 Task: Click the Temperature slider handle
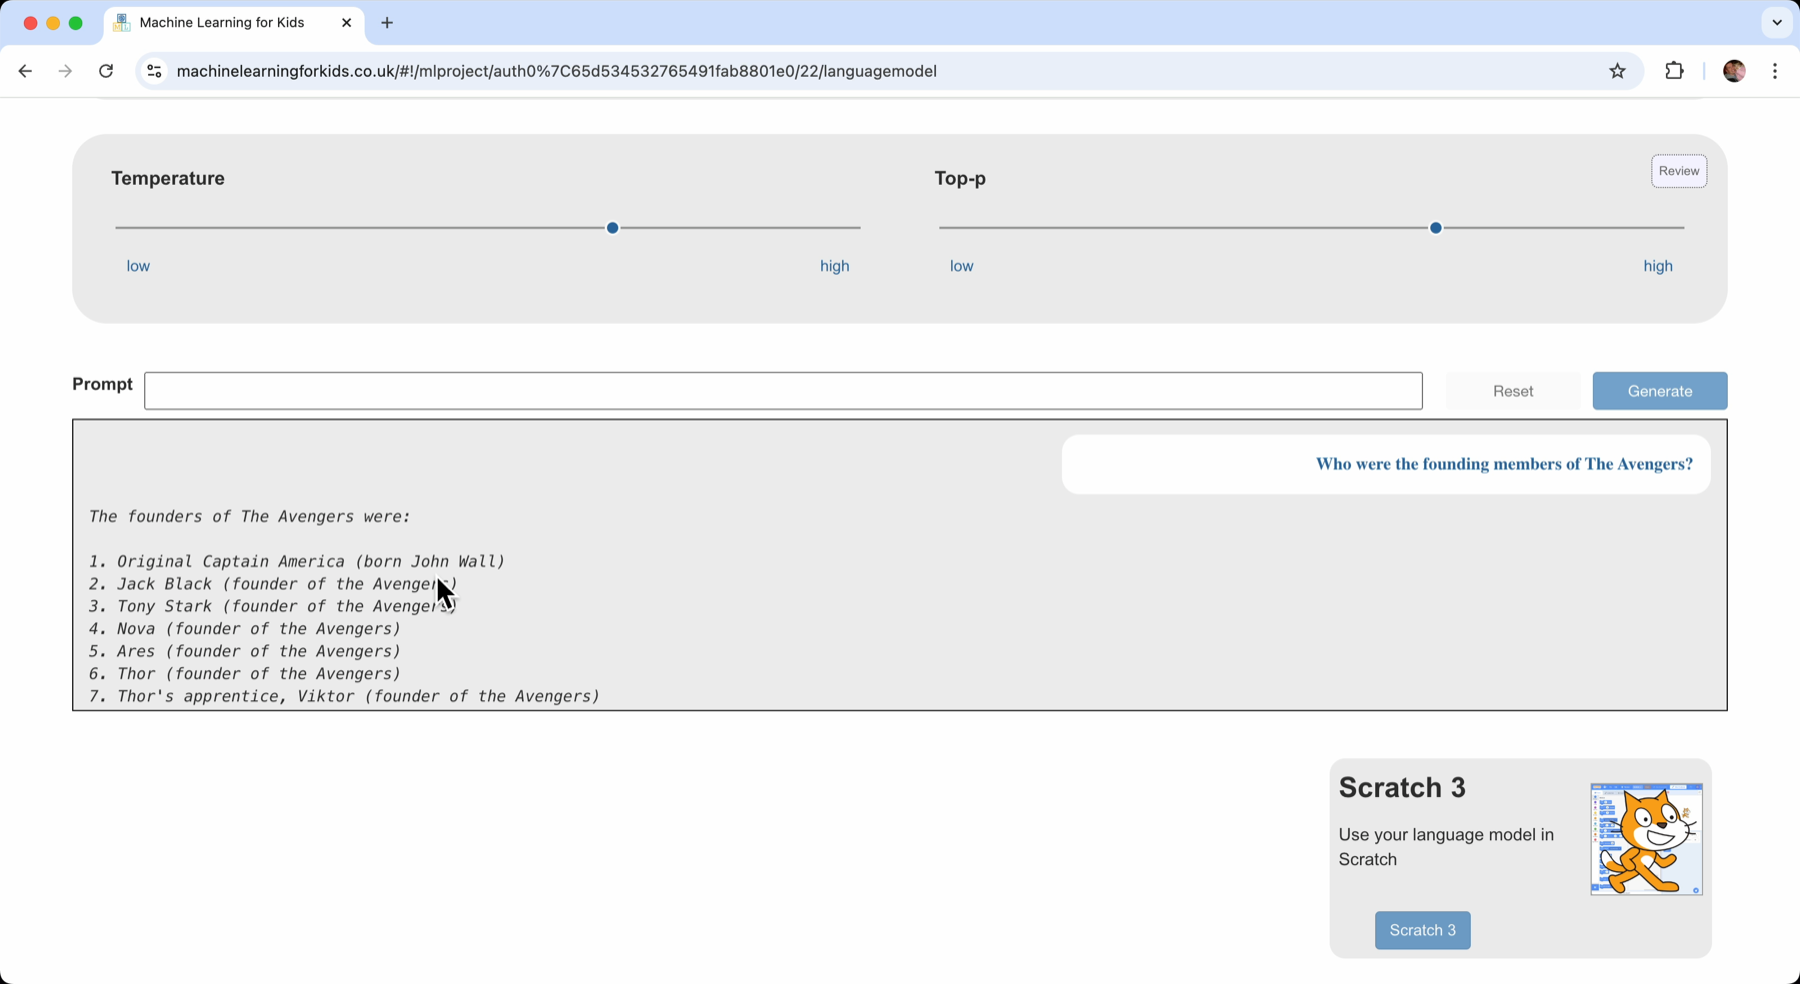click(x=613, y=228)
